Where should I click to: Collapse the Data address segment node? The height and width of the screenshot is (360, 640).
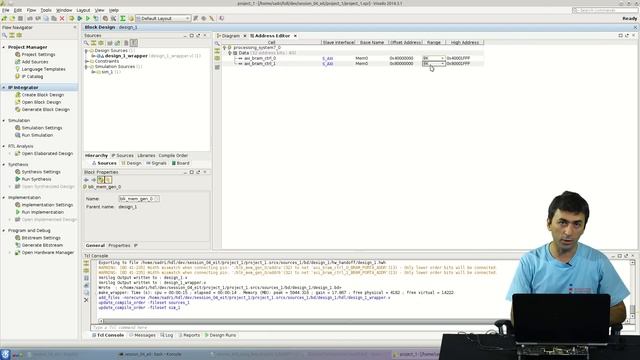pyautogui.click(x=230, y=53)
